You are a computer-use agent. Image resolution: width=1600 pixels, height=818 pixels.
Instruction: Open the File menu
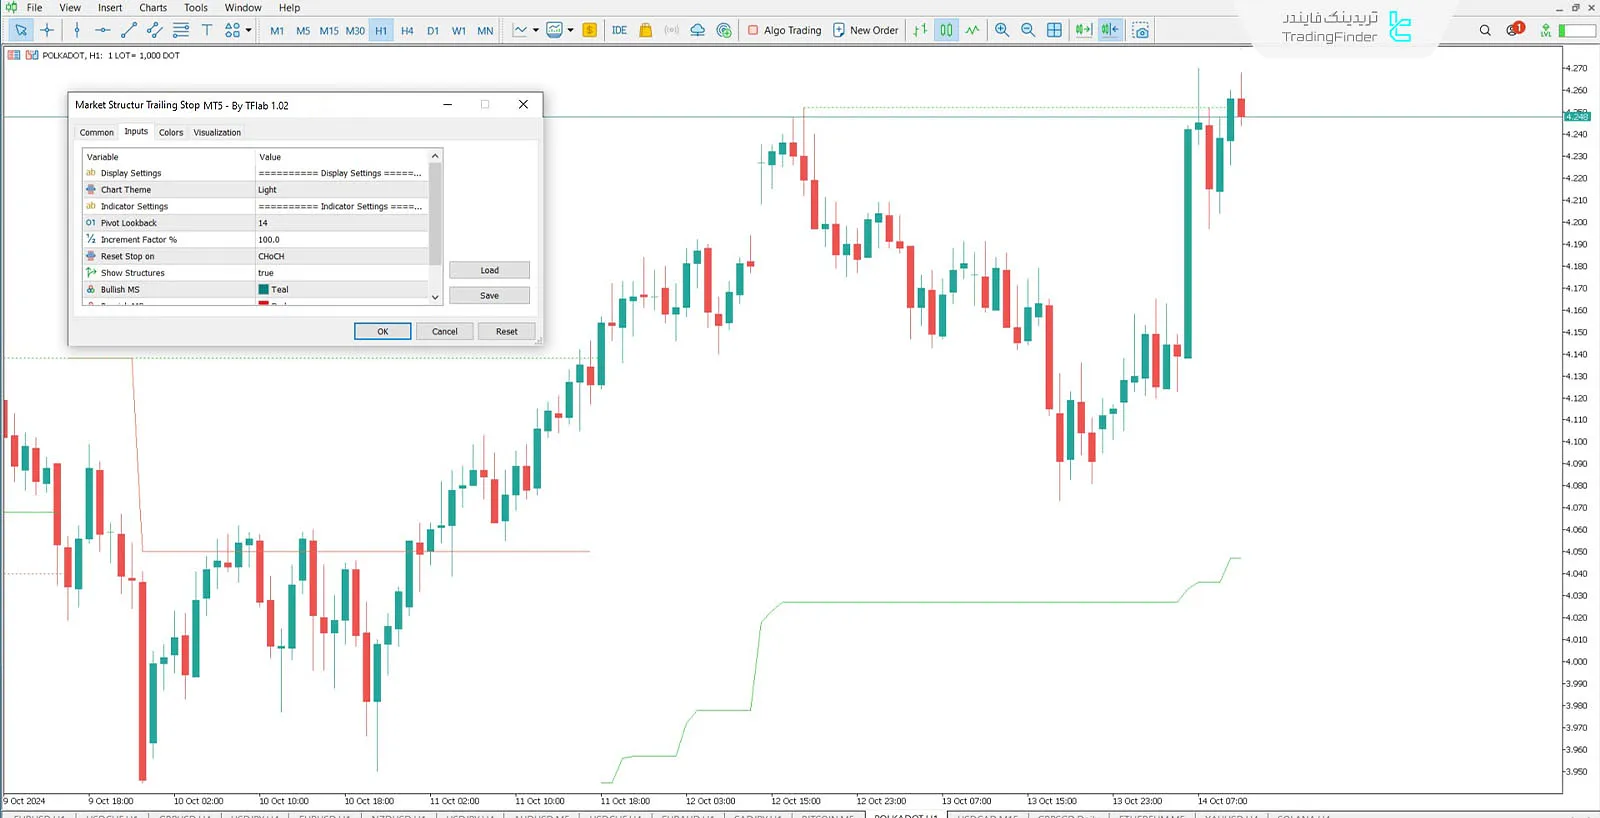tap(34, 7)
